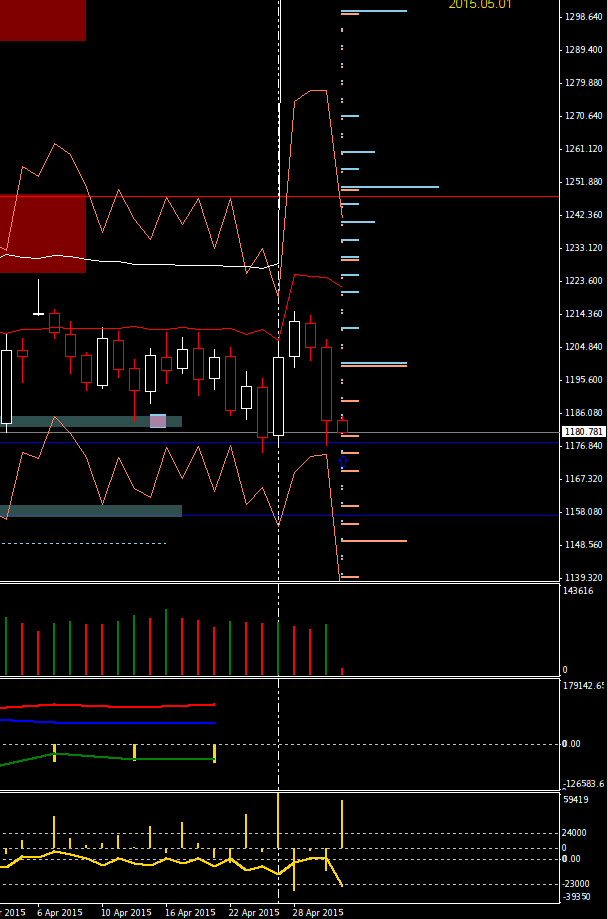Click price axis value 1167.320

pos(583,479)
